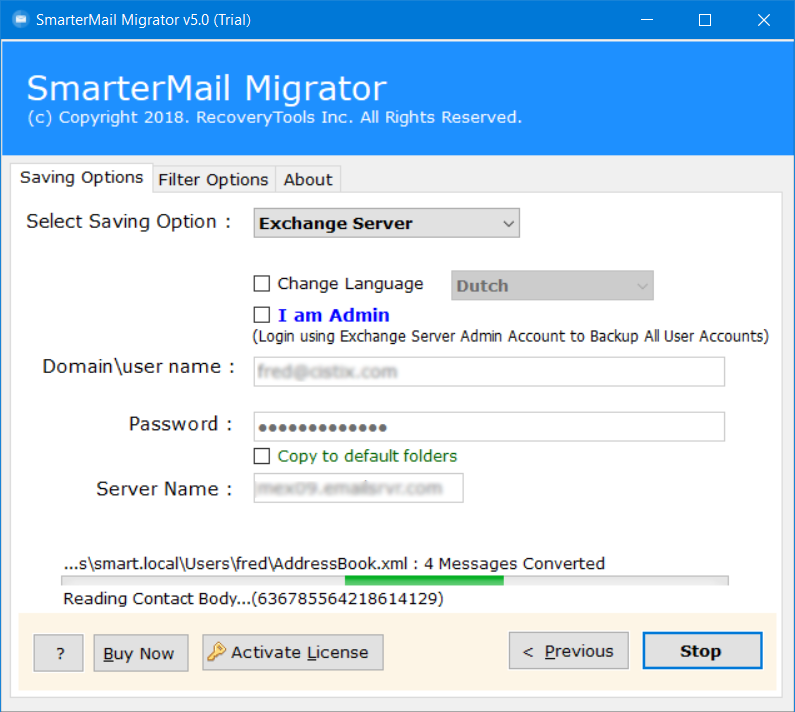The image size is (795, 712).
Task: Click the '4 Messages Converted' status text
Action: [514, 563]
